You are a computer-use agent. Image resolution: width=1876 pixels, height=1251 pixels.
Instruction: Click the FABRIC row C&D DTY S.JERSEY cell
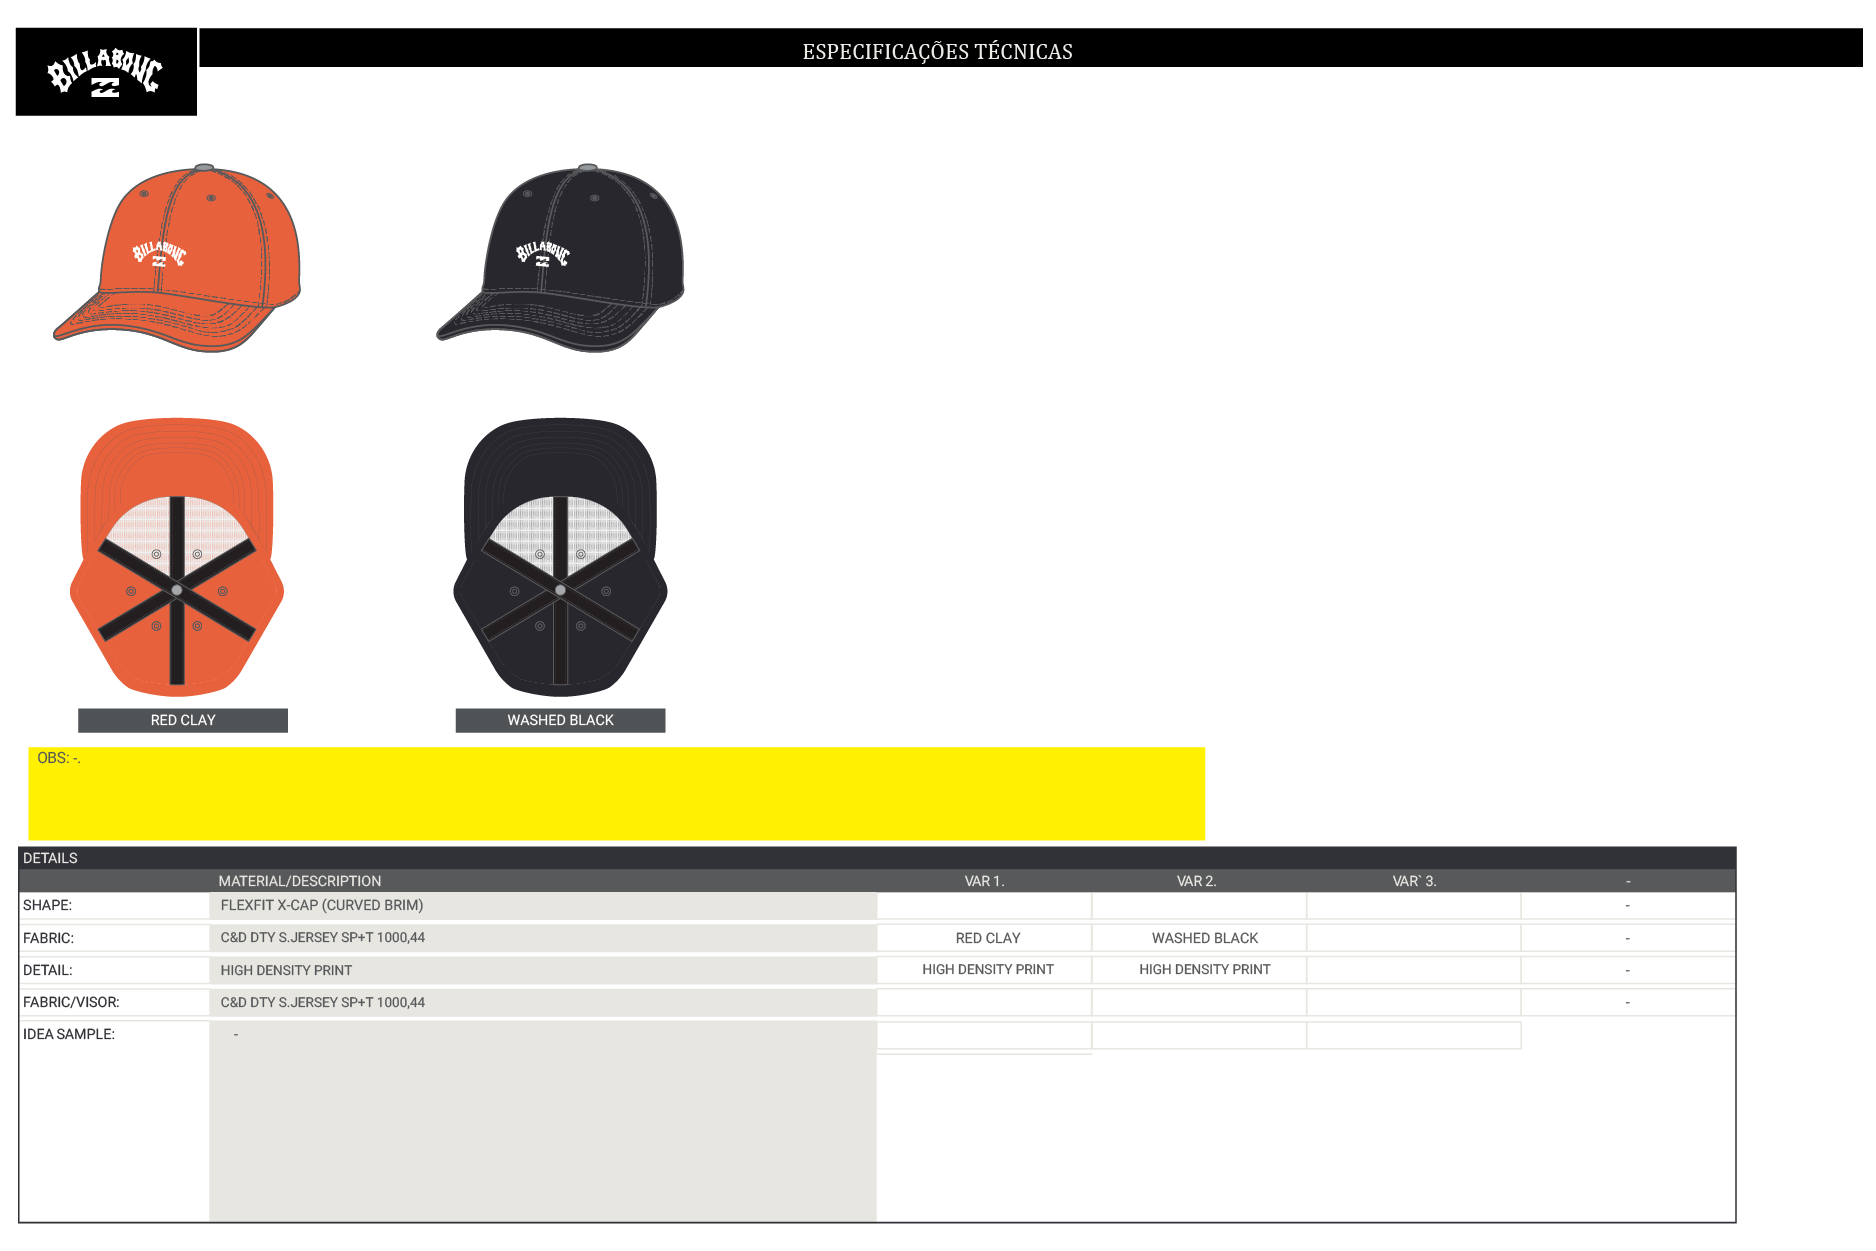click(543, 938)
